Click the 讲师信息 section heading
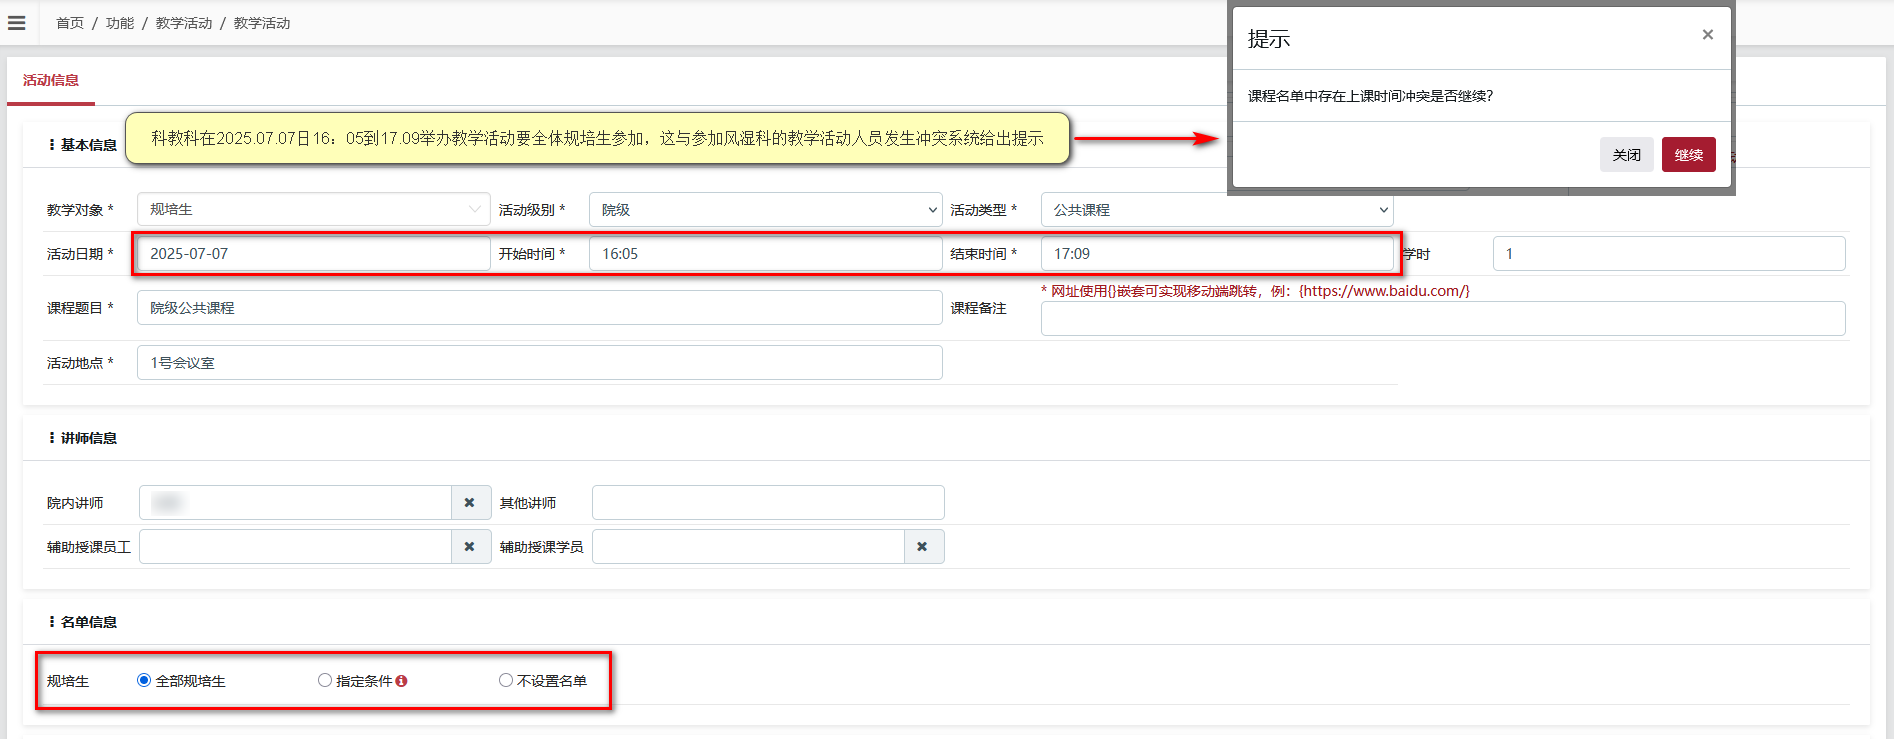The height and width of the screenshot is (739, 1894). pos(88,438)
